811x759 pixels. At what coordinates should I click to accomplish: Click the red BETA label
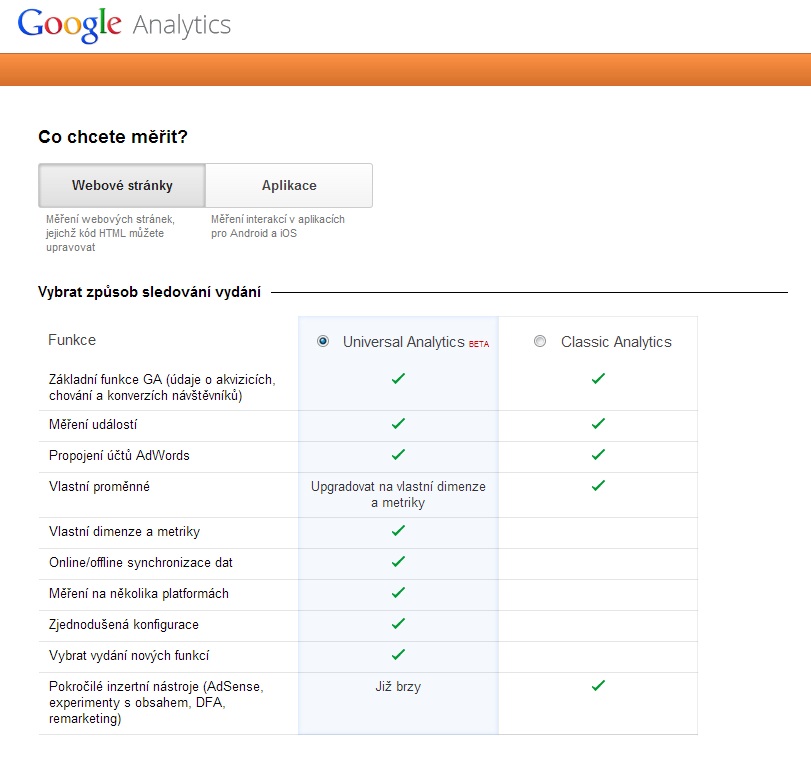(479, 343)
